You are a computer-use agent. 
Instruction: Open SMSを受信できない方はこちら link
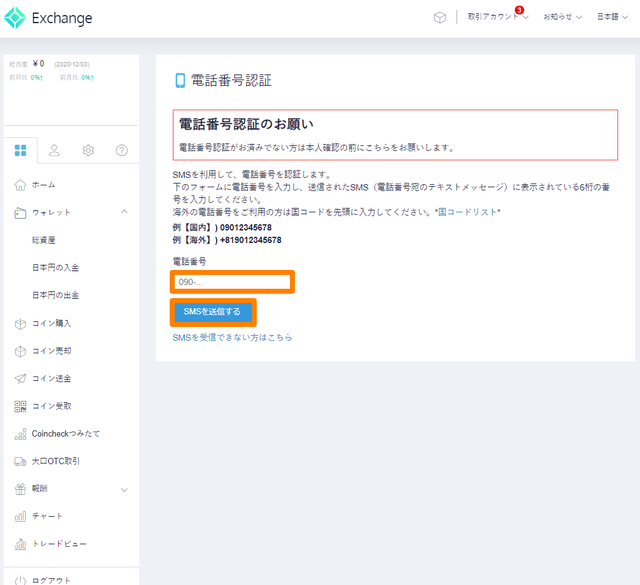[x=232, y=338]
